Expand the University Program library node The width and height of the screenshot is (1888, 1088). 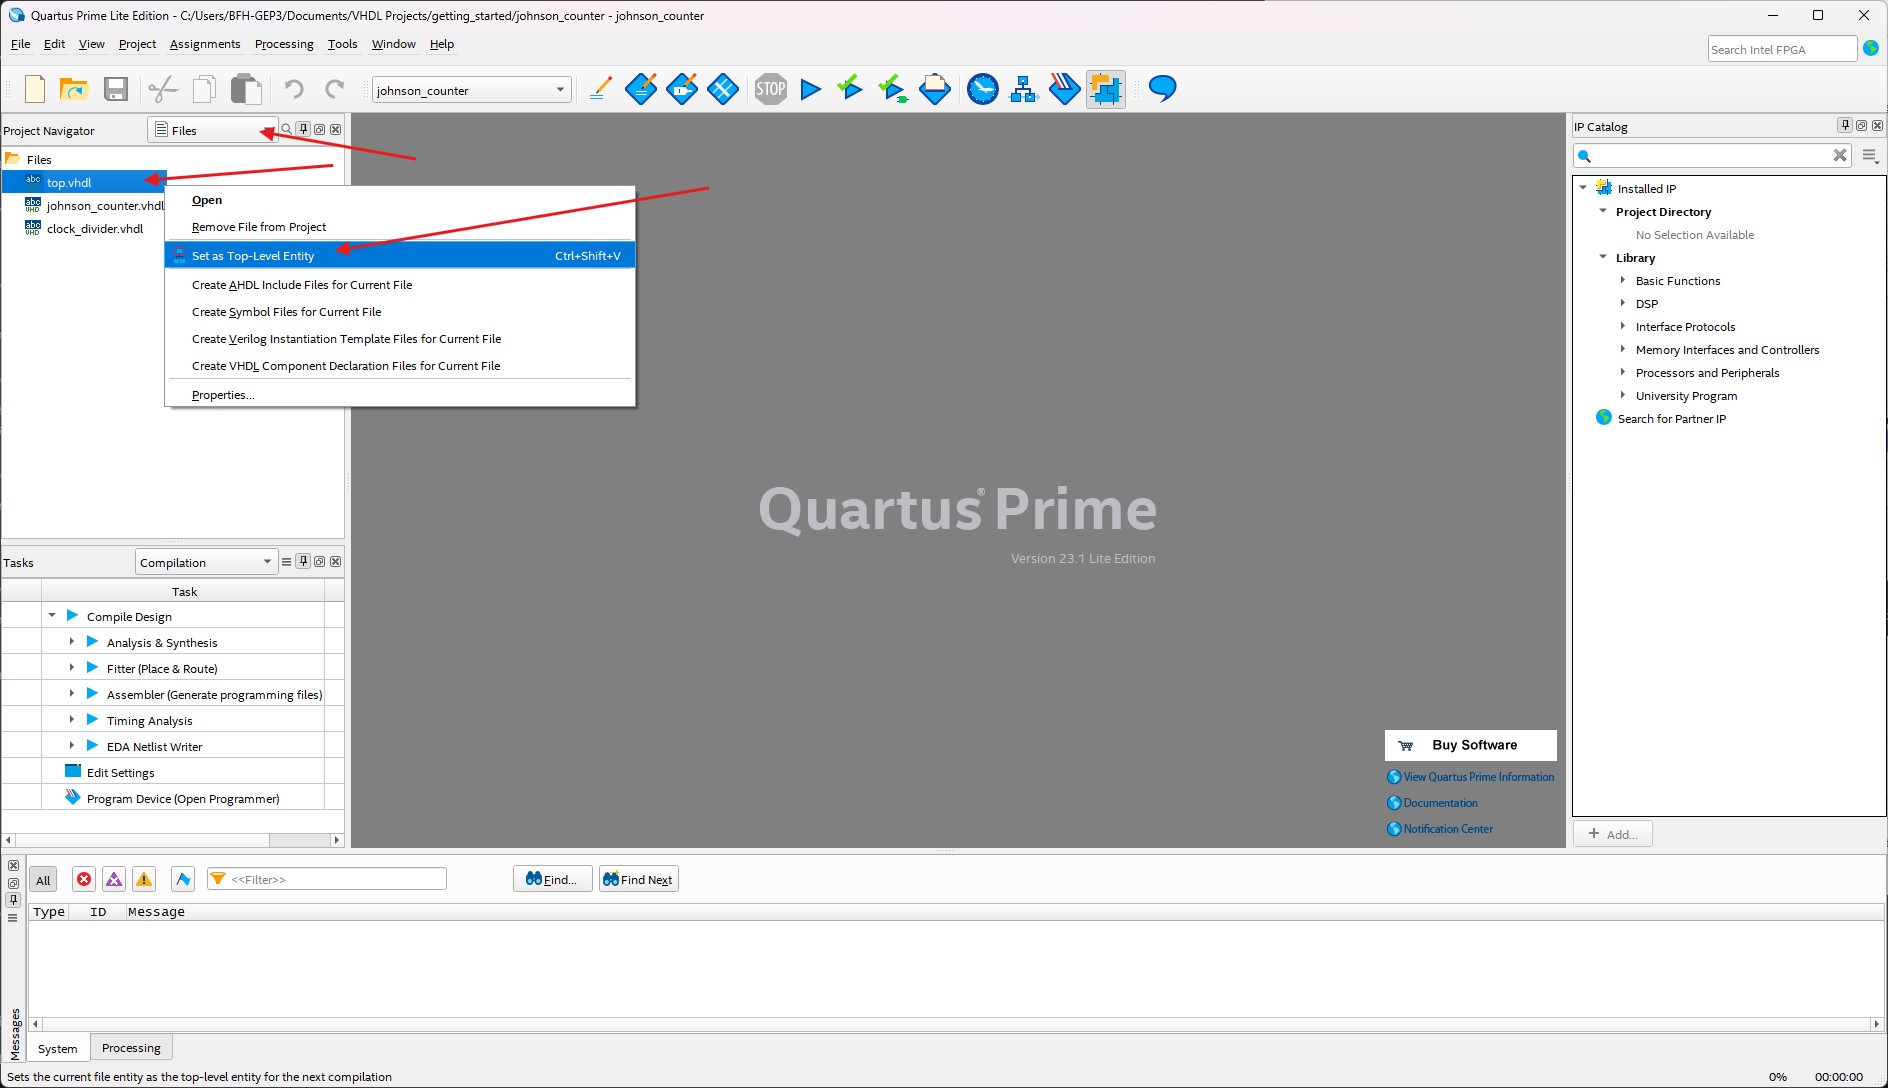pos(1623,395)
